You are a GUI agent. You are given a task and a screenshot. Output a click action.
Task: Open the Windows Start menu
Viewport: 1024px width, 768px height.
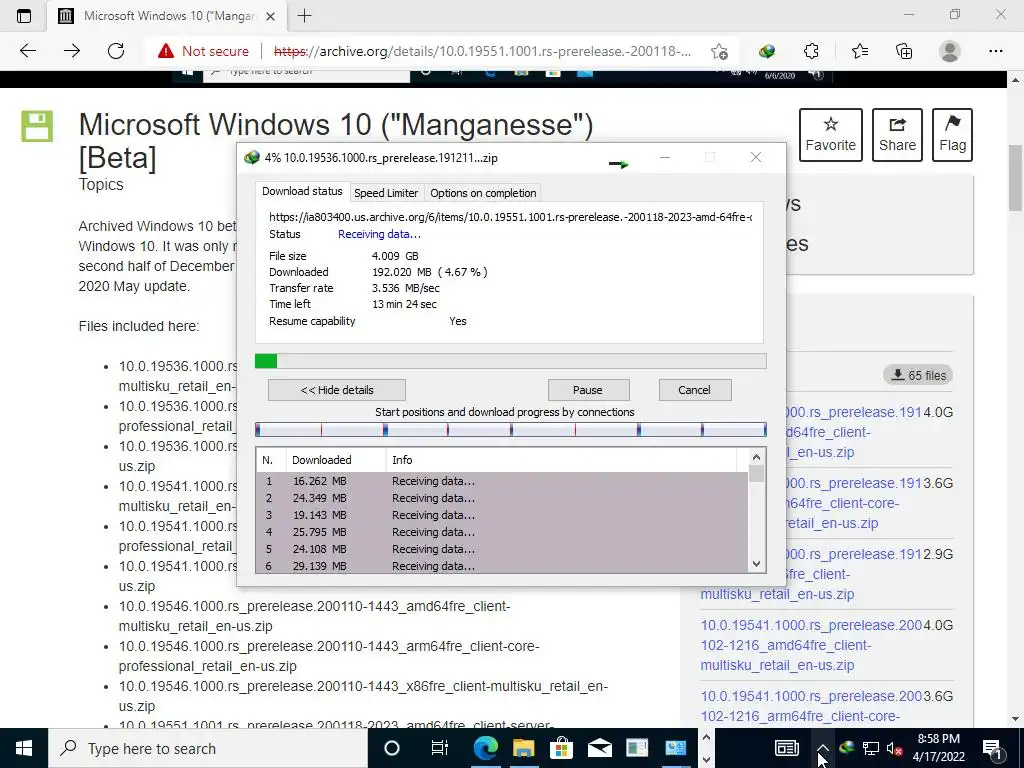pyautogui.click(x=24, y=748)
